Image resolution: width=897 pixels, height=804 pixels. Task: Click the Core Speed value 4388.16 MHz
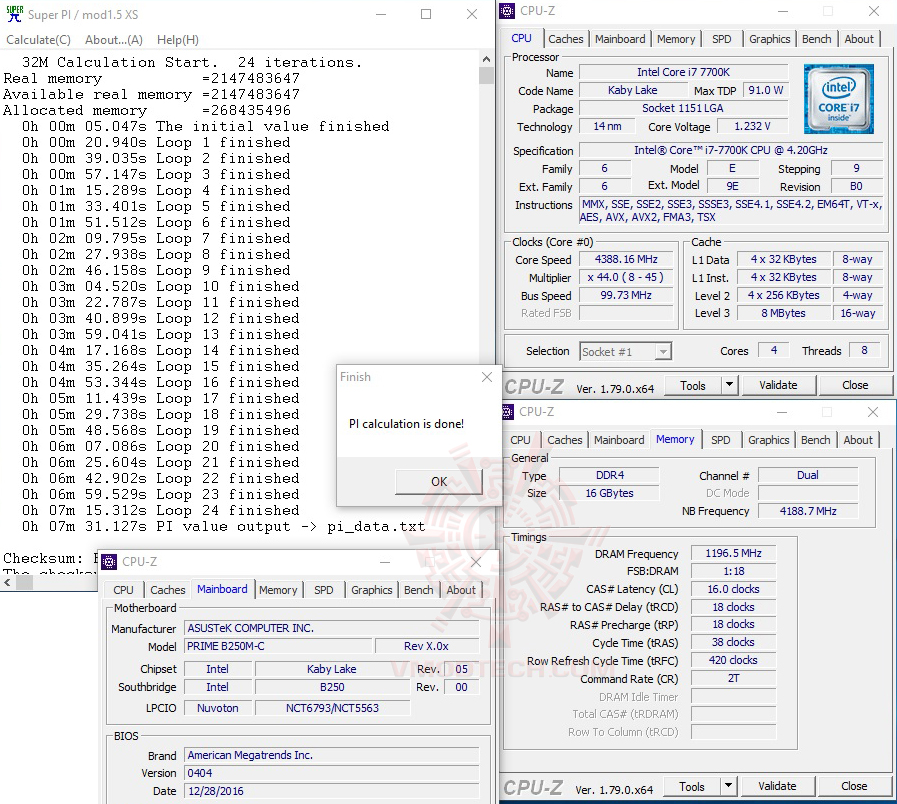(626, 259)
